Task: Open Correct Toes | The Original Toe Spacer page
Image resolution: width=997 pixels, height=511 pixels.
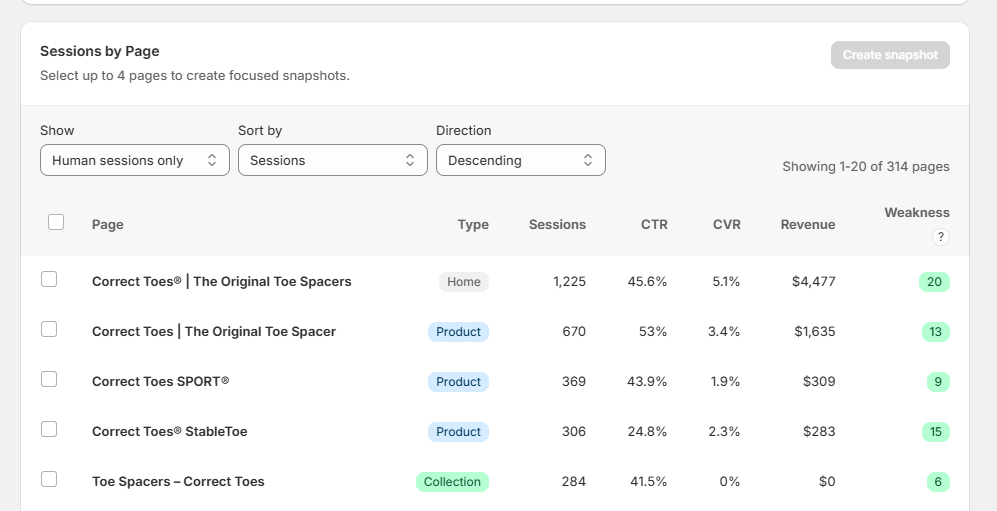Action: [214, 332]
